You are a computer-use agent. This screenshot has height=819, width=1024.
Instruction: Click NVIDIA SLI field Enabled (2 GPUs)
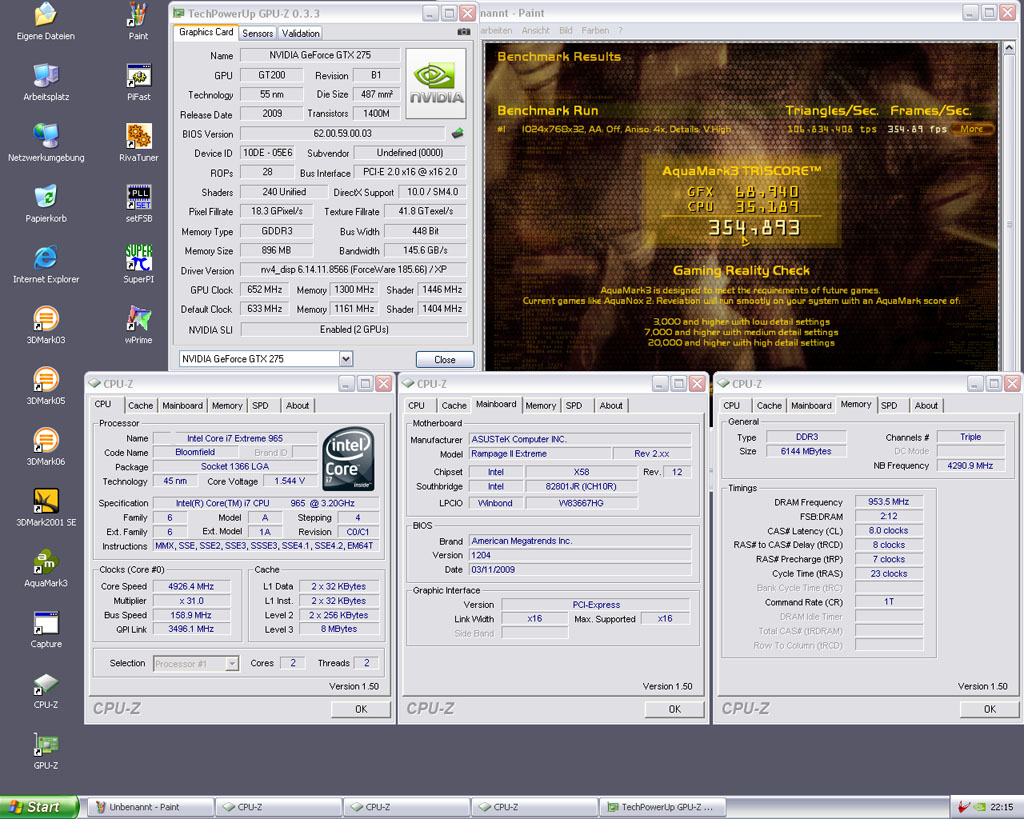click(354, 329)
